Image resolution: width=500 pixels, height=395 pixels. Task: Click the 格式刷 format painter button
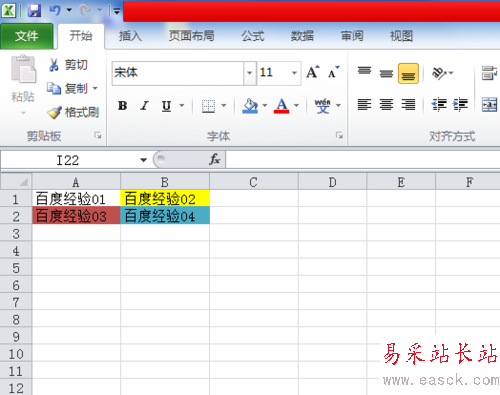(x=73, y=112)
